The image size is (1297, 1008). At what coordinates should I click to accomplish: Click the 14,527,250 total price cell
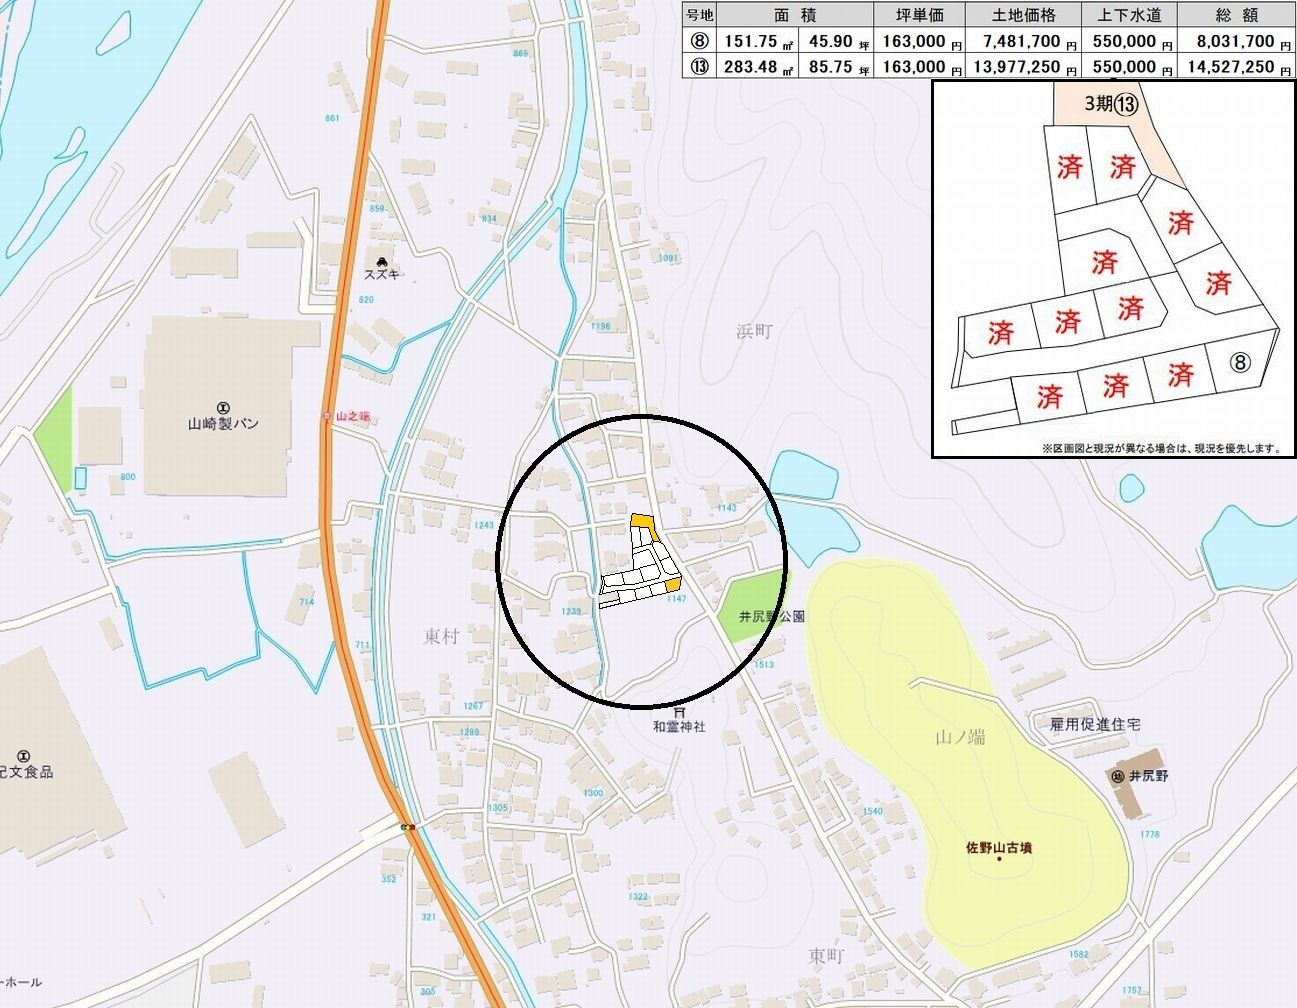tap(1236, 67)
